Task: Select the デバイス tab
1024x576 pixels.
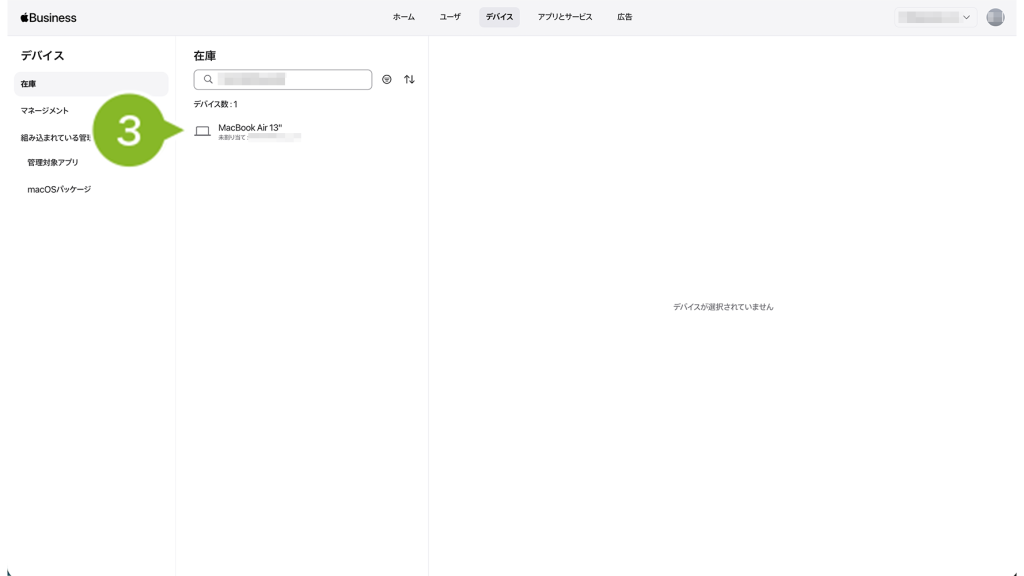Action: click(x=499, y=17)
